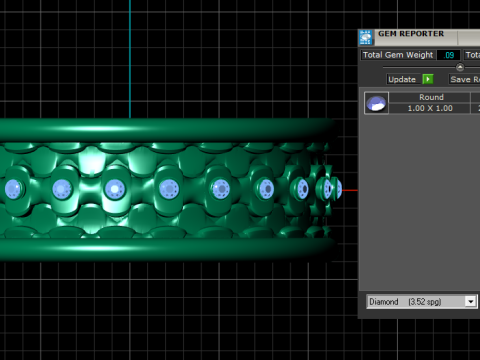Click the Round gem shape cell
This screenshot has height=360, width=480.
pos(431,97)
